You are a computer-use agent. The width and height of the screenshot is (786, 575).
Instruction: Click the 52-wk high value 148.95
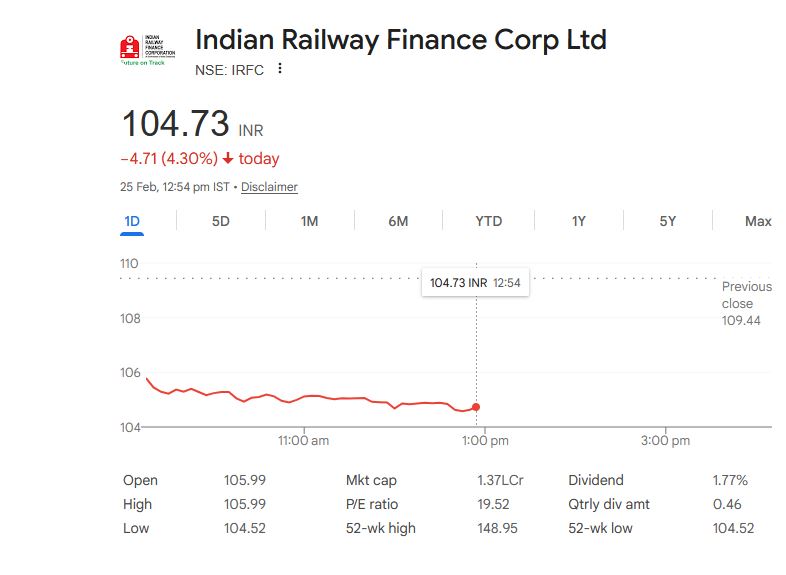[x=497, y=528]
